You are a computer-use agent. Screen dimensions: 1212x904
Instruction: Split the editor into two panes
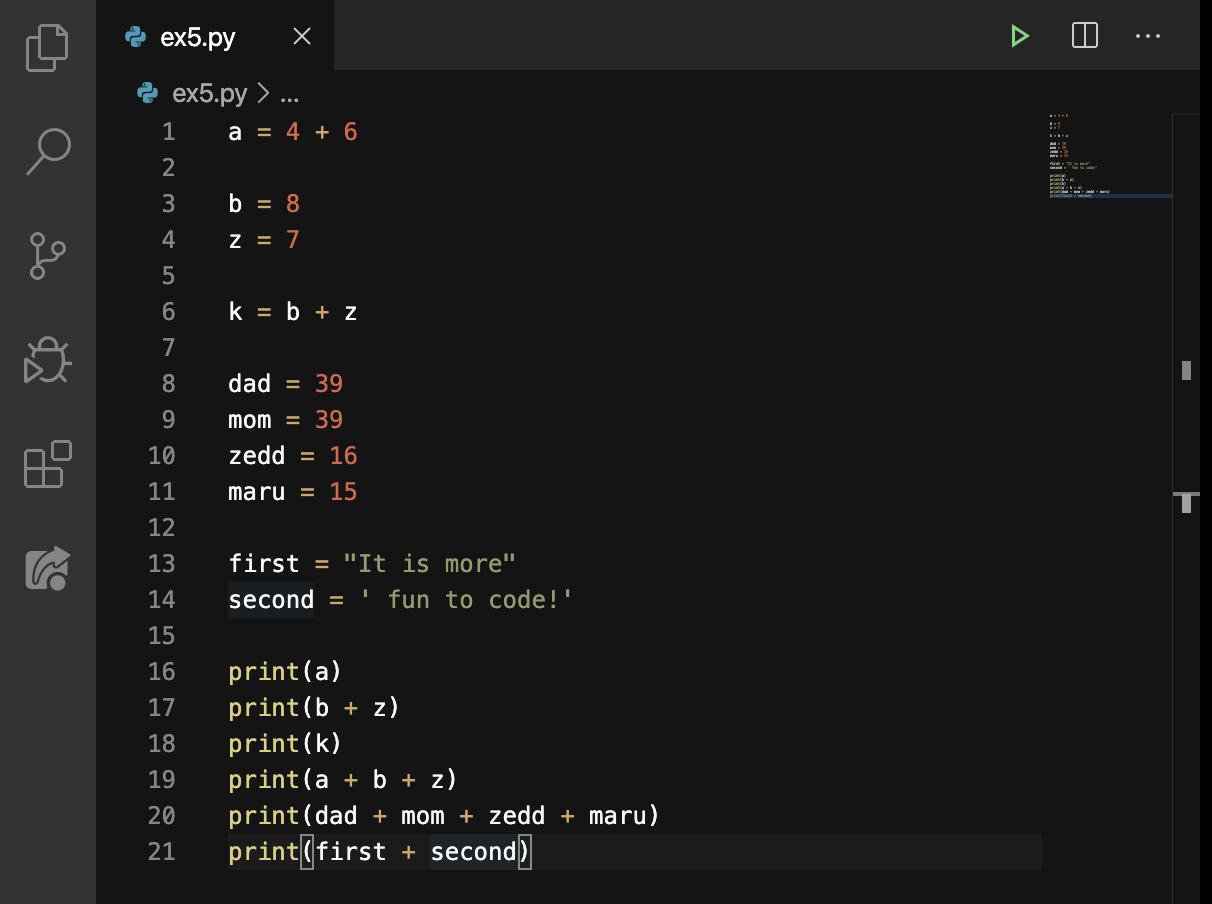[1084, 36]
